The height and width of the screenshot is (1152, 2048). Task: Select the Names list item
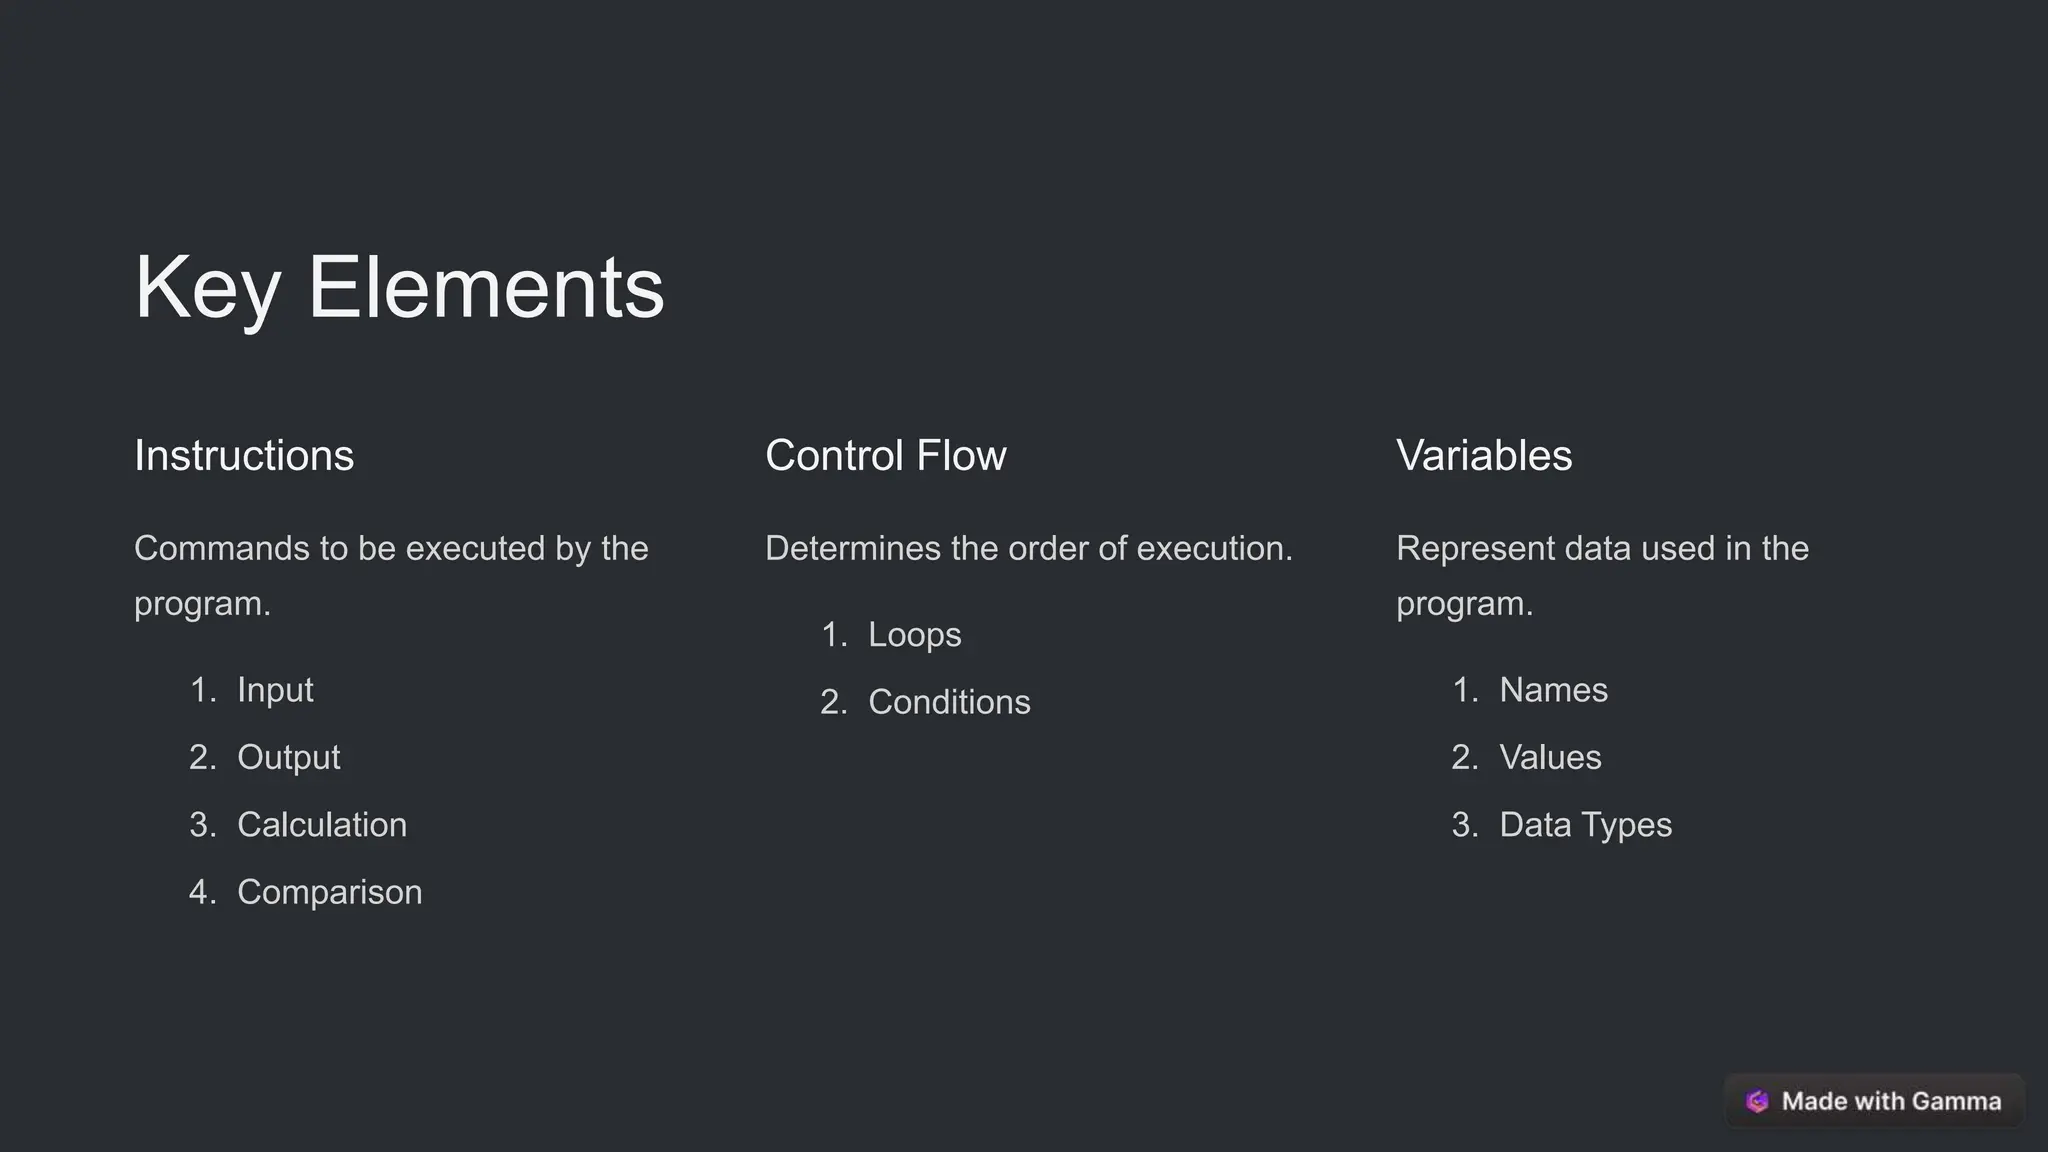pos(1553,690)
